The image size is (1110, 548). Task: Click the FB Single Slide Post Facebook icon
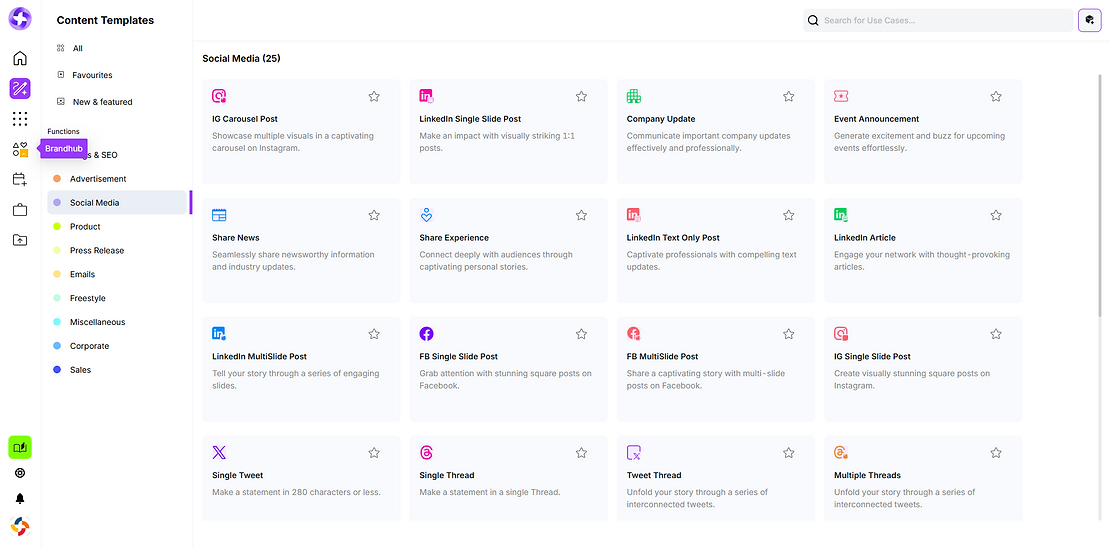pyautogui.click(x=426, y=334)
